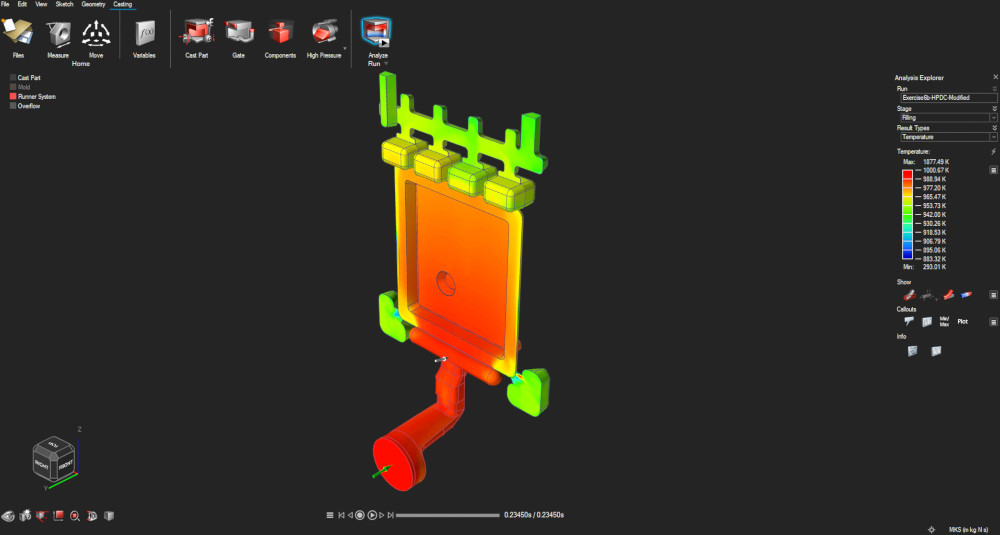Record the animation
1000x535 pixels.
point(360,515)
